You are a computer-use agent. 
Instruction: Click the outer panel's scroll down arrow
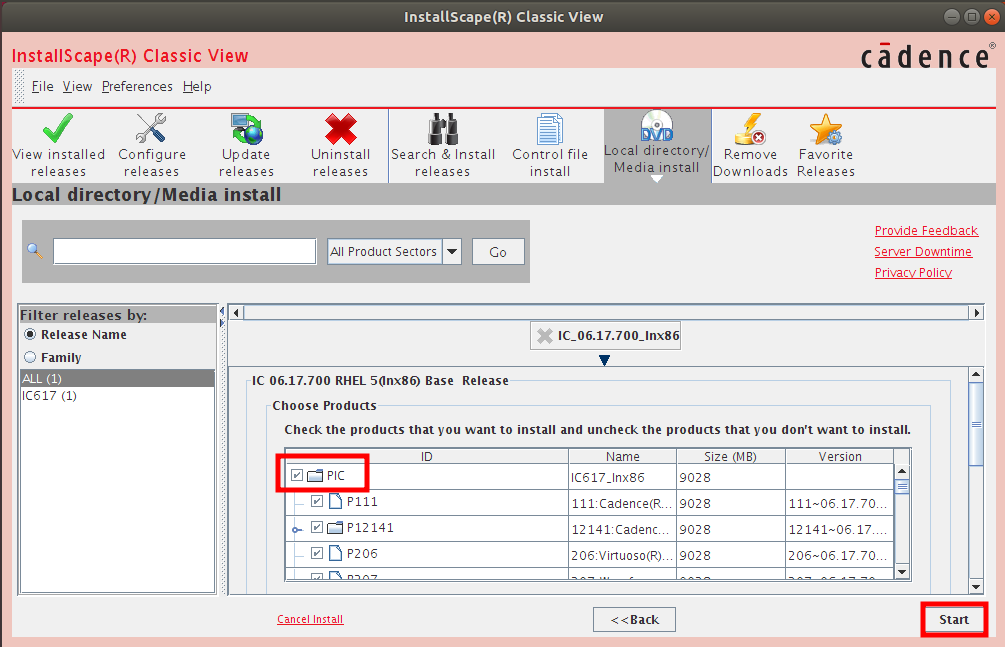click(976, 586)
